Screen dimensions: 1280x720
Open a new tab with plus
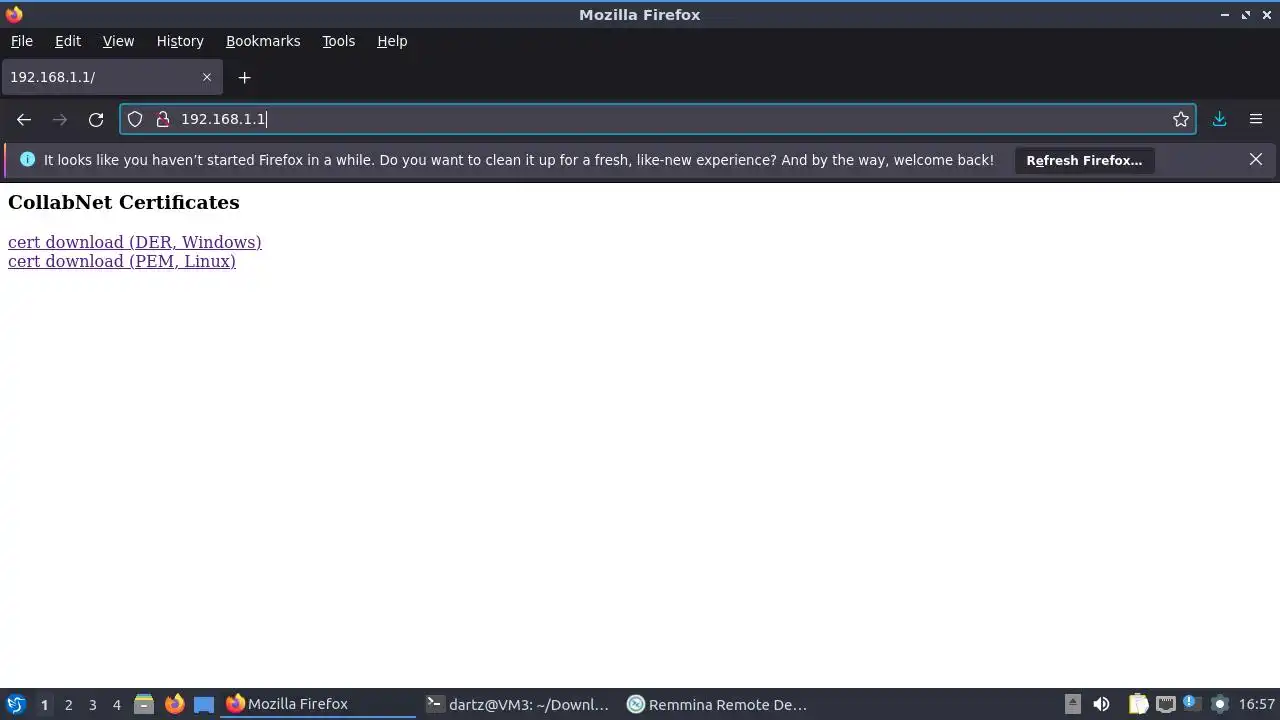[244, 77]
